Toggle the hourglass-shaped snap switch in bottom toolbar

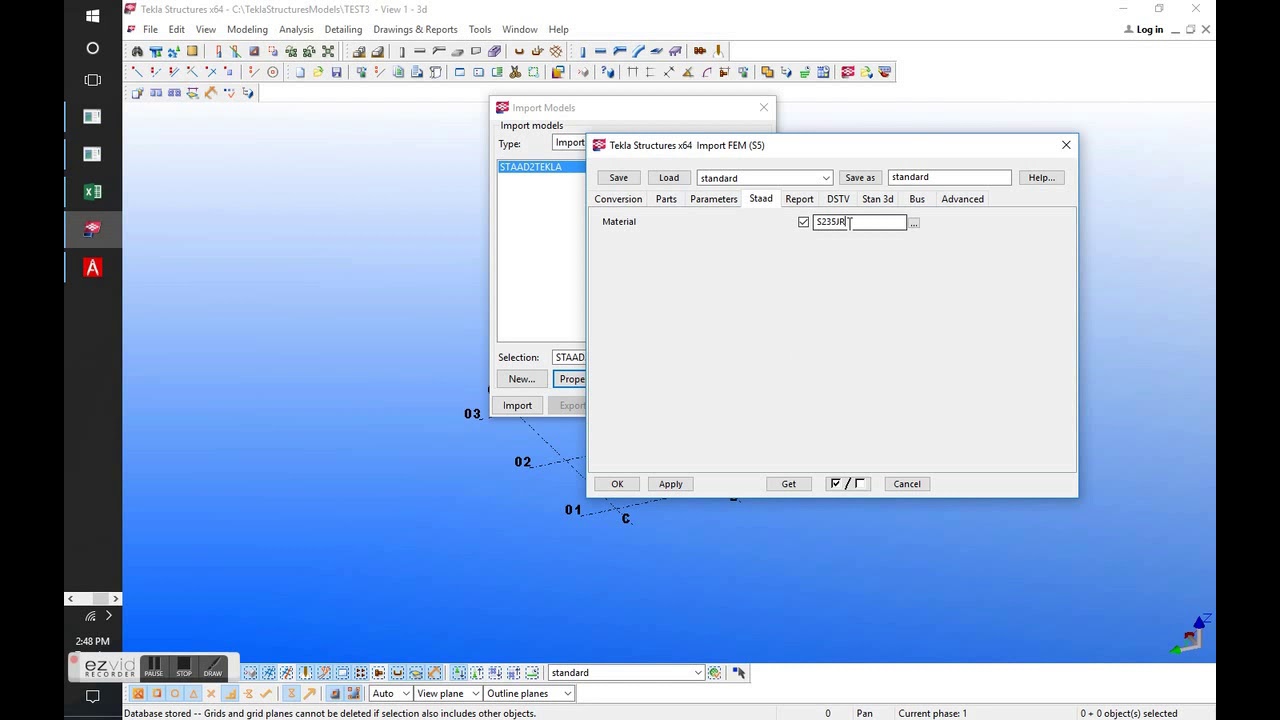(291, 693)
